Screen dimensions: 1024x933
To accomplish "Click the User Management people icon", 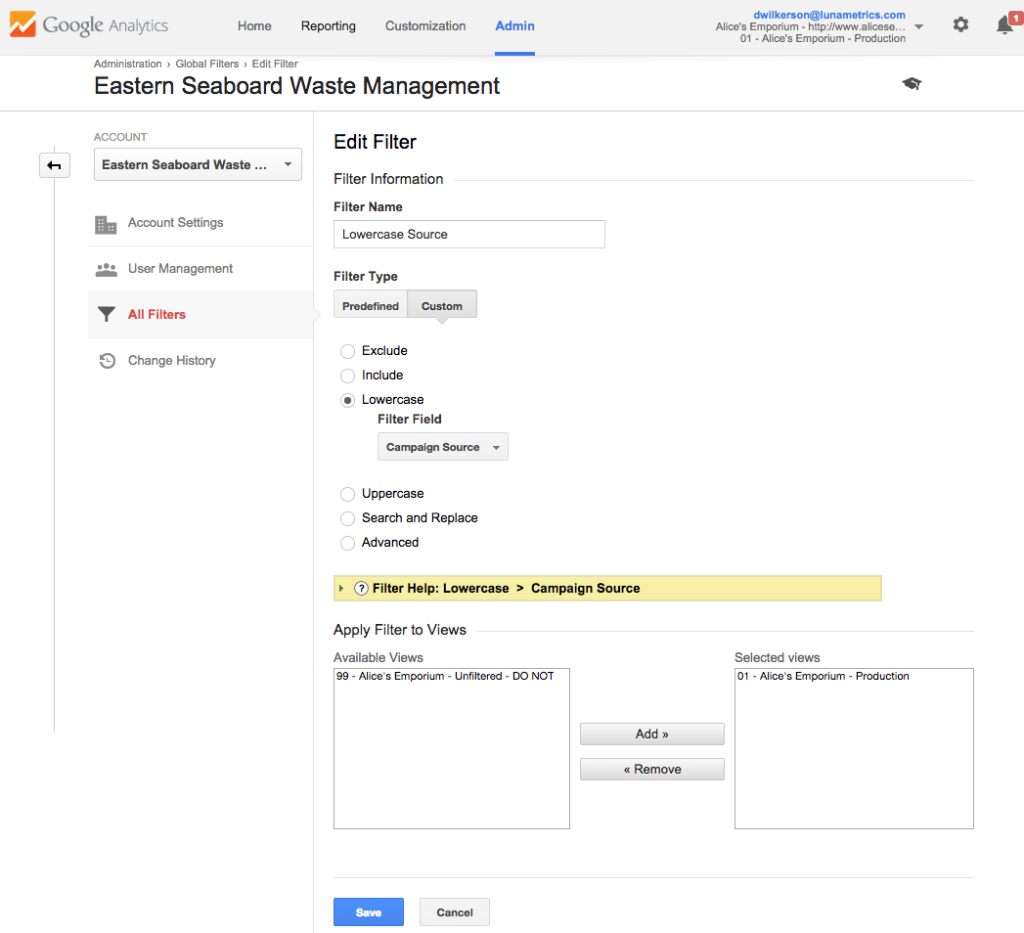I will click(106, 269).
